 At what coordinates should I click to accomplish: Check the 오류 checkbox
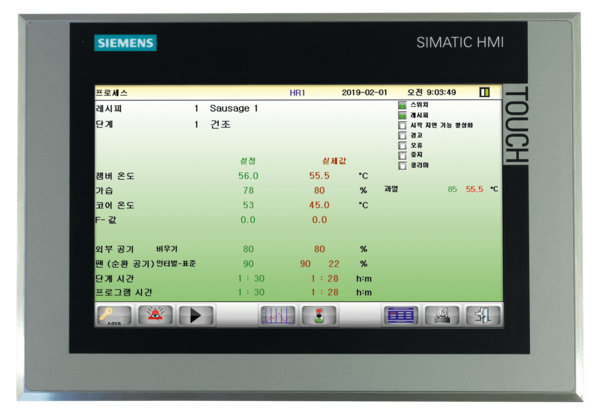pyautogui.click(x=402, y=145)
